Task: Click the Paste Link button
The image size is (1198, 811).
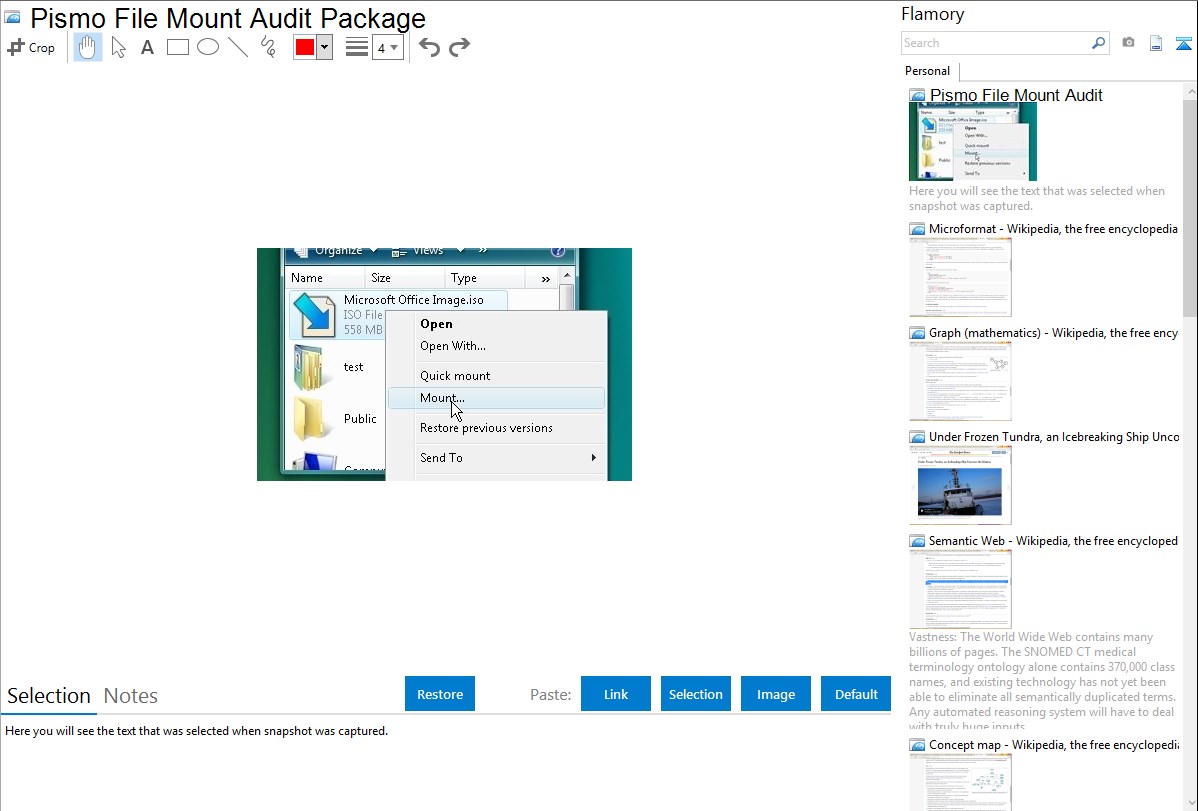Action: (x=616, y=694)
